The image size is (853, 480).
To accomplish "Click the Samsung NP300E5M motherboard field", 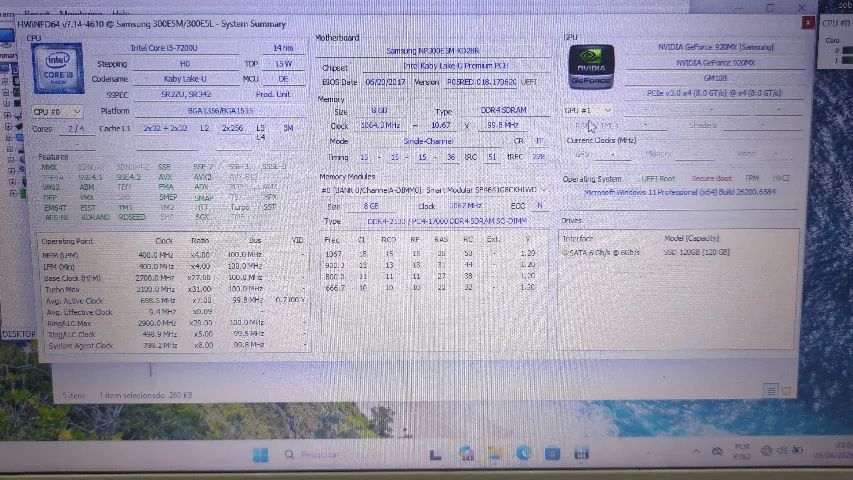I will (433, 51).
